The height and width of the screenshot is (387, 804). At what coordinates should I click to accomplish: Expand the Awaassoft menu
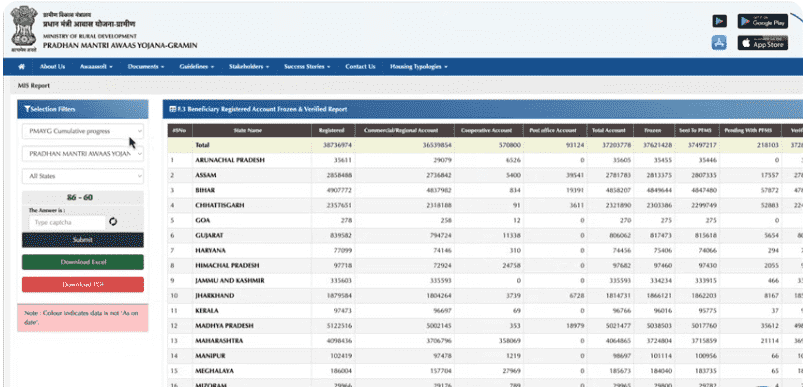point(96,67)
